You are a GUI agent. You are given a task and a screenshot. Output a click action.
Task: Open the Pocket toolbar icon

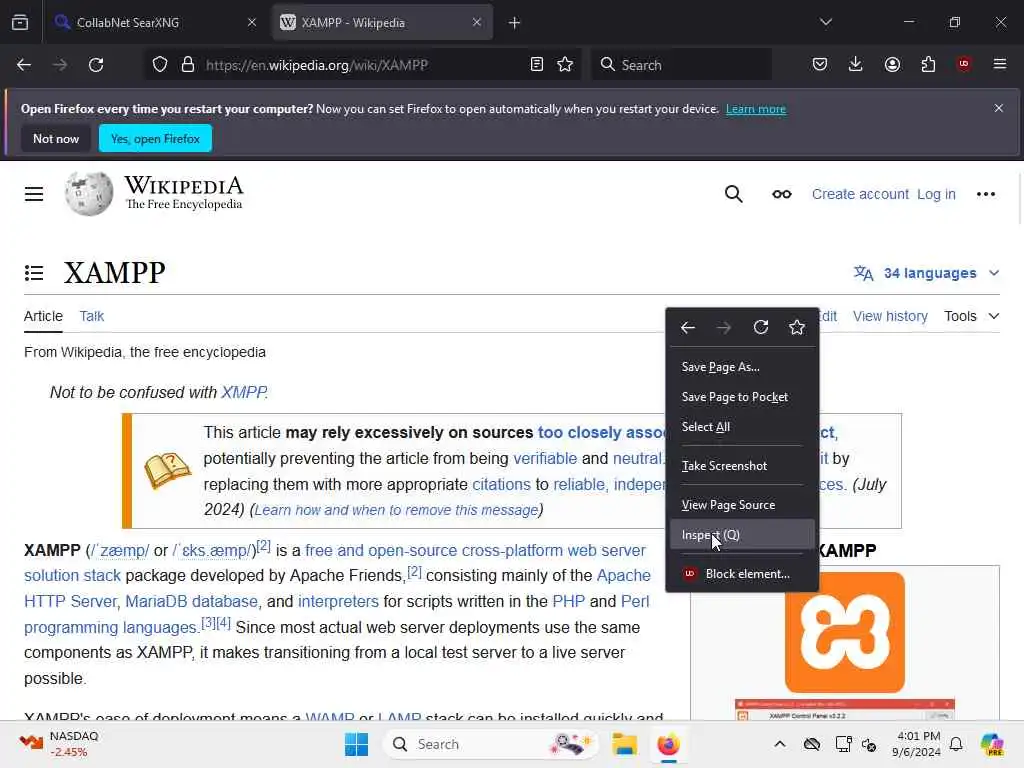(820, 64)
